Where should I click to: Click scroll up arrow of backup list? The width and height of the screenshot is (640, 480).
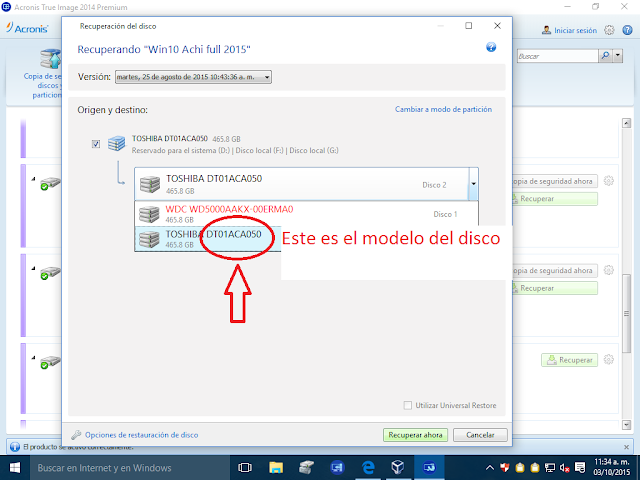[x=627, y=123]
